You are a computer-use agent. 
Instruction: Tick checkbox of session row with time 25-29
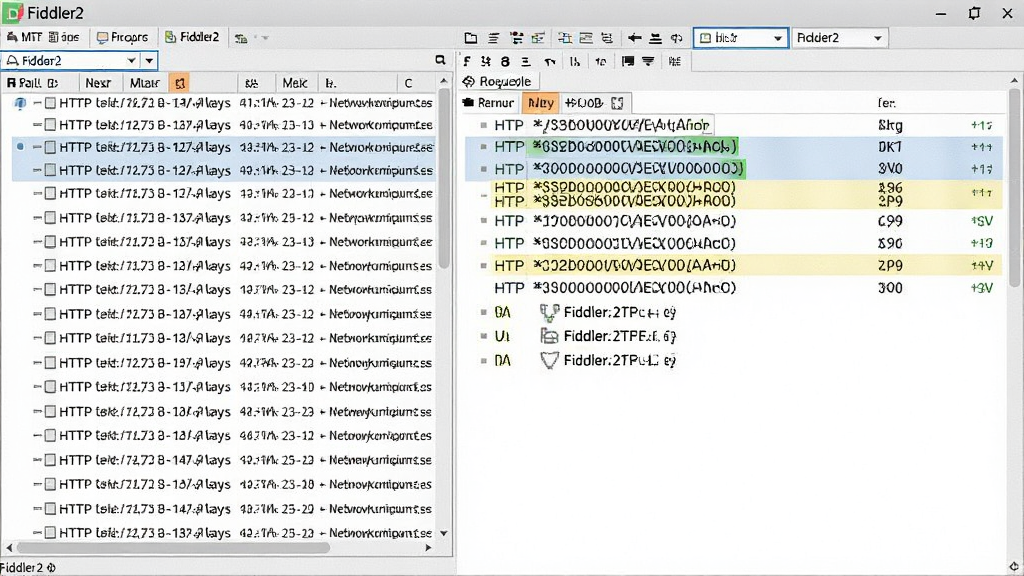pos(50,509)
